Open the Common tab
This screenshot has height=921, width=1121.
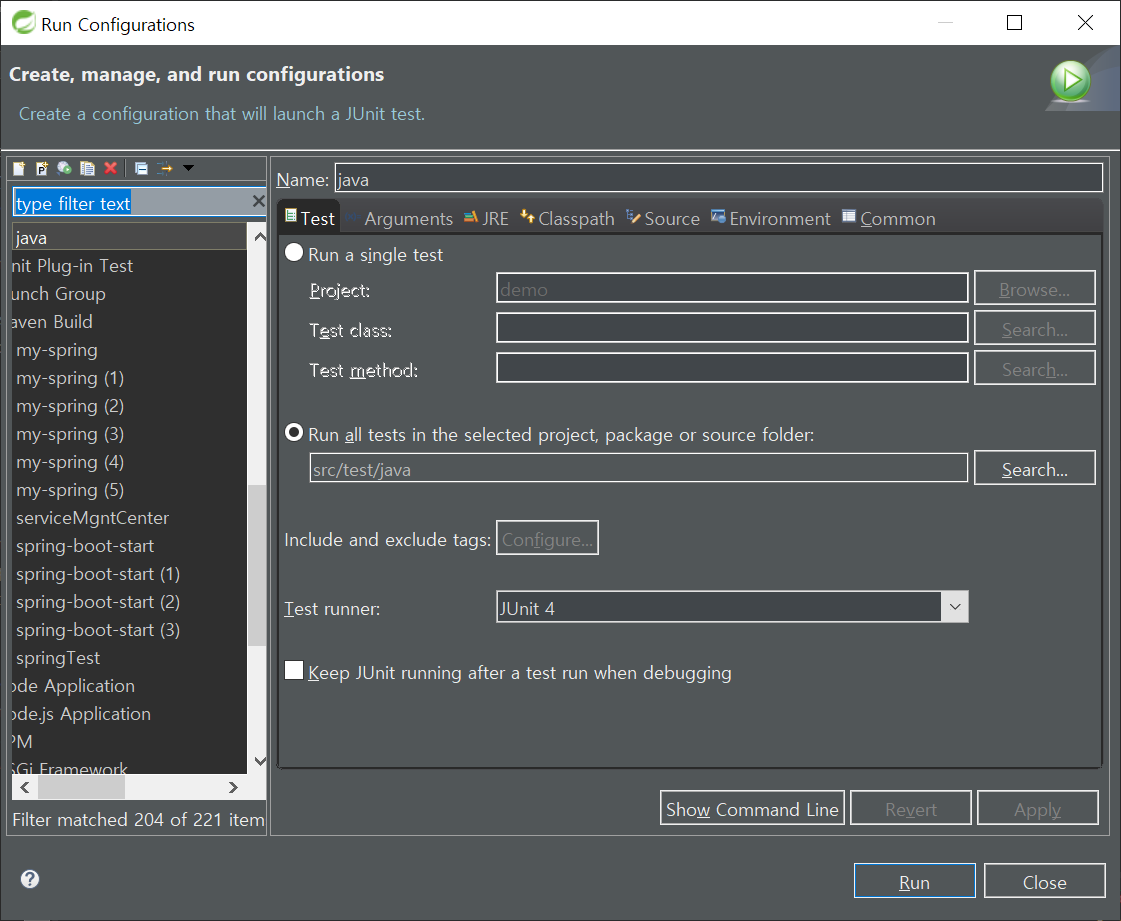coord(889,218)
